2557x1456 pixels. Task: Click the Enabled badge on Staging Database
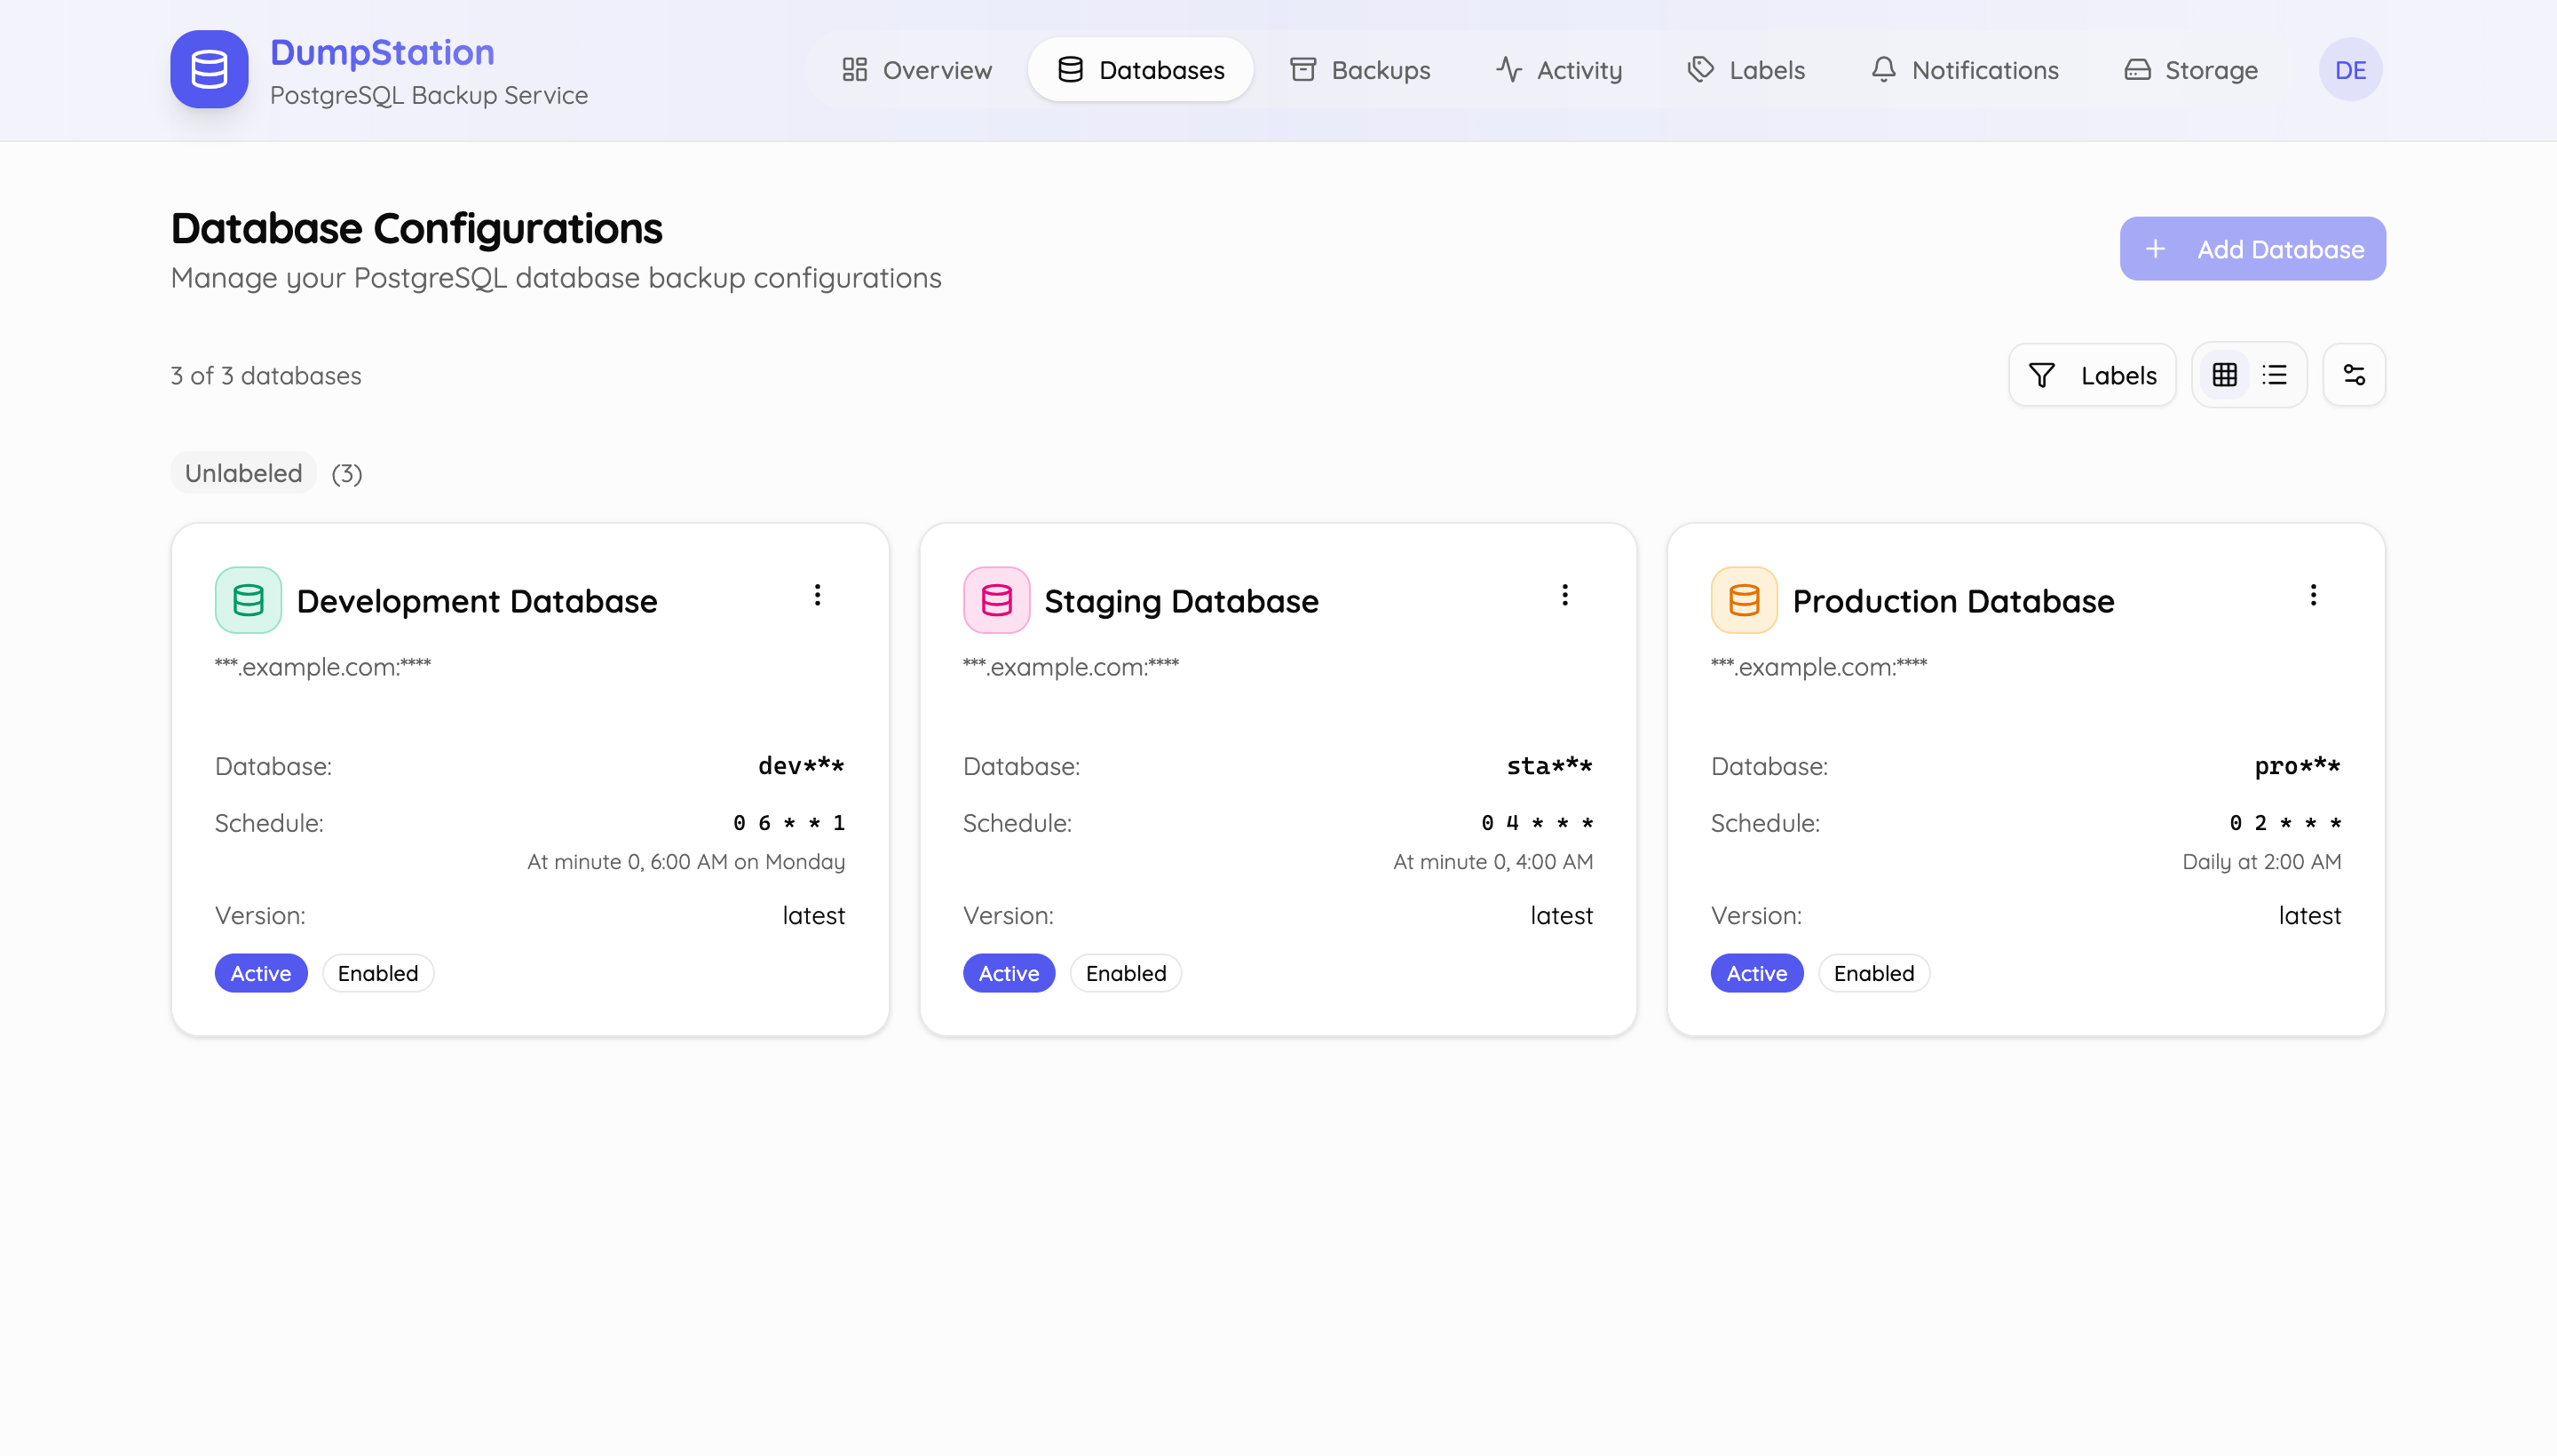click(1125, 973)
